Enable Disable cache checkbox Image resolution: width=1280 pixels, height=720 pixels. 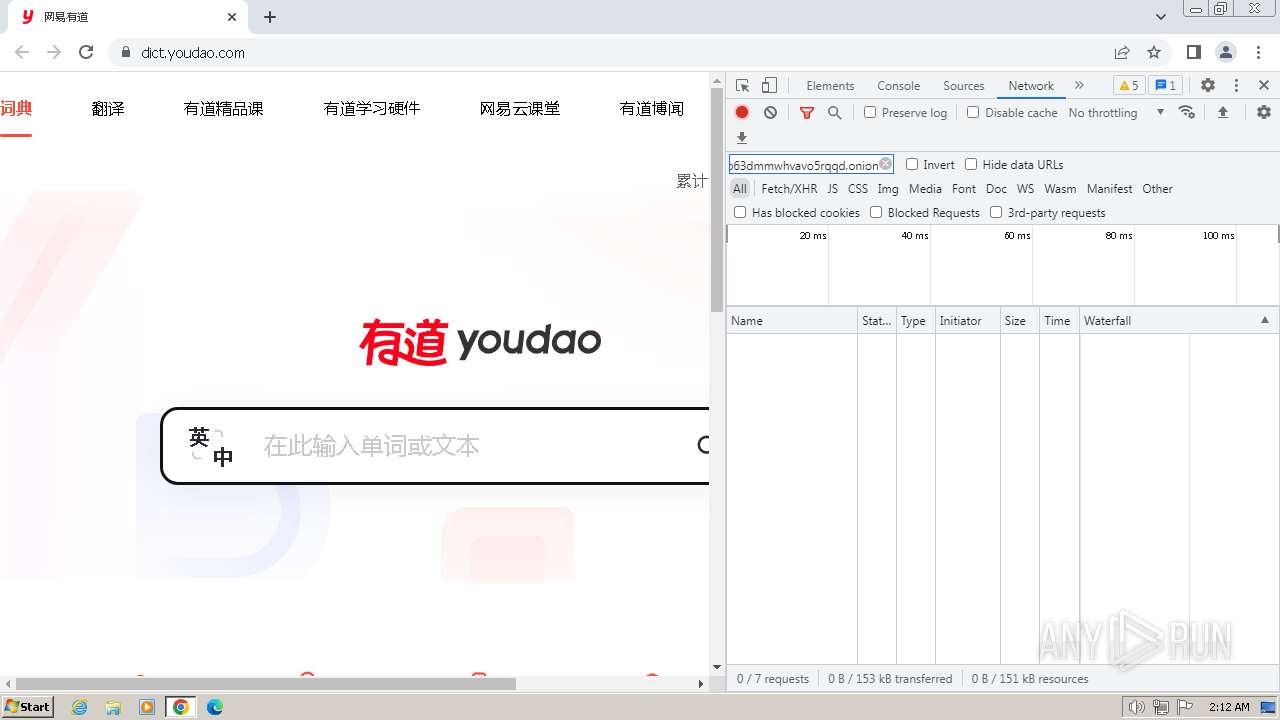click(x=973, y=112)
